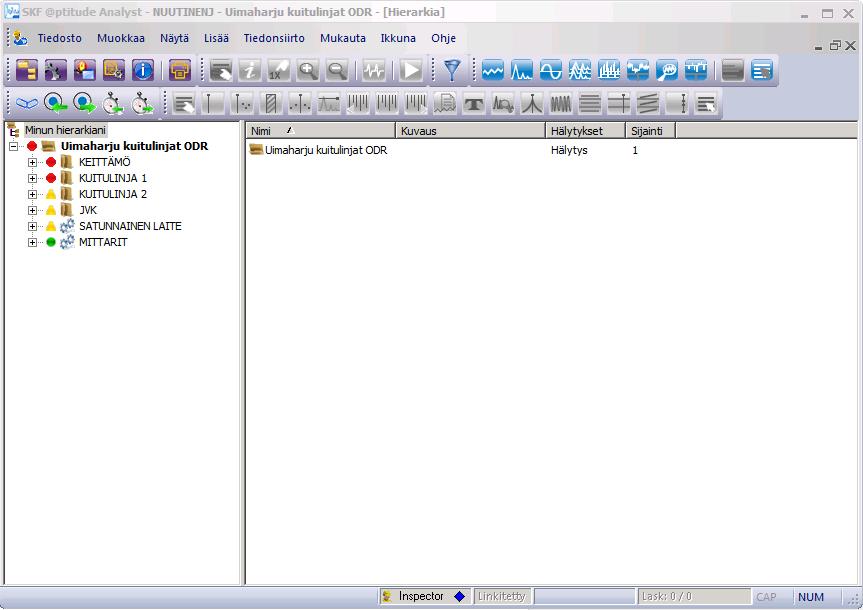
Task: Open the Tiedonsiirto menu
Action: click(x=274, y=38)
